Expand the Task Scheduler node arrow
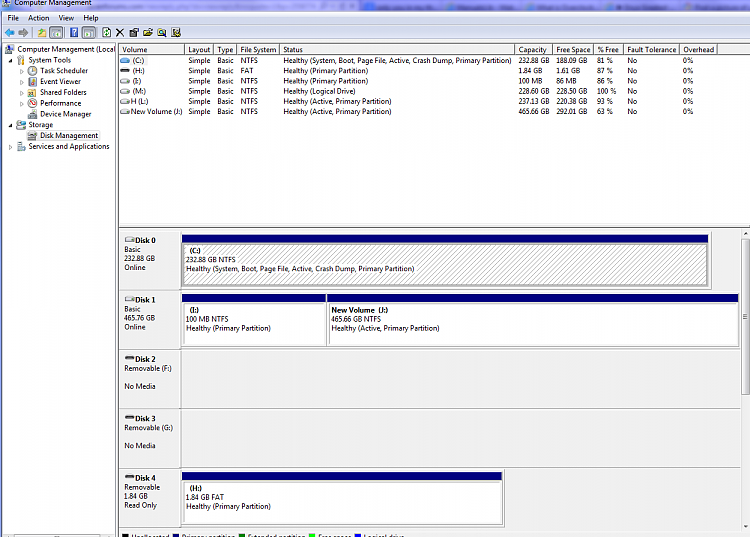Image resolution: width=750 pixels, height=537 pixels. (22, 71)
